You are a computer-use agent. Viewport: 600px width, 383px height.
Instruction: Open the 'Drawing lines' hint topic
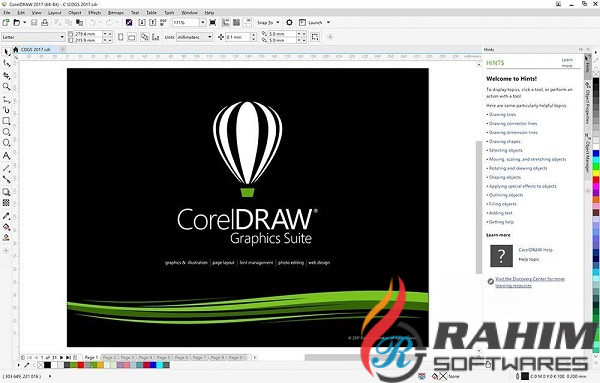pyautogui.click(x=502, y=114)
